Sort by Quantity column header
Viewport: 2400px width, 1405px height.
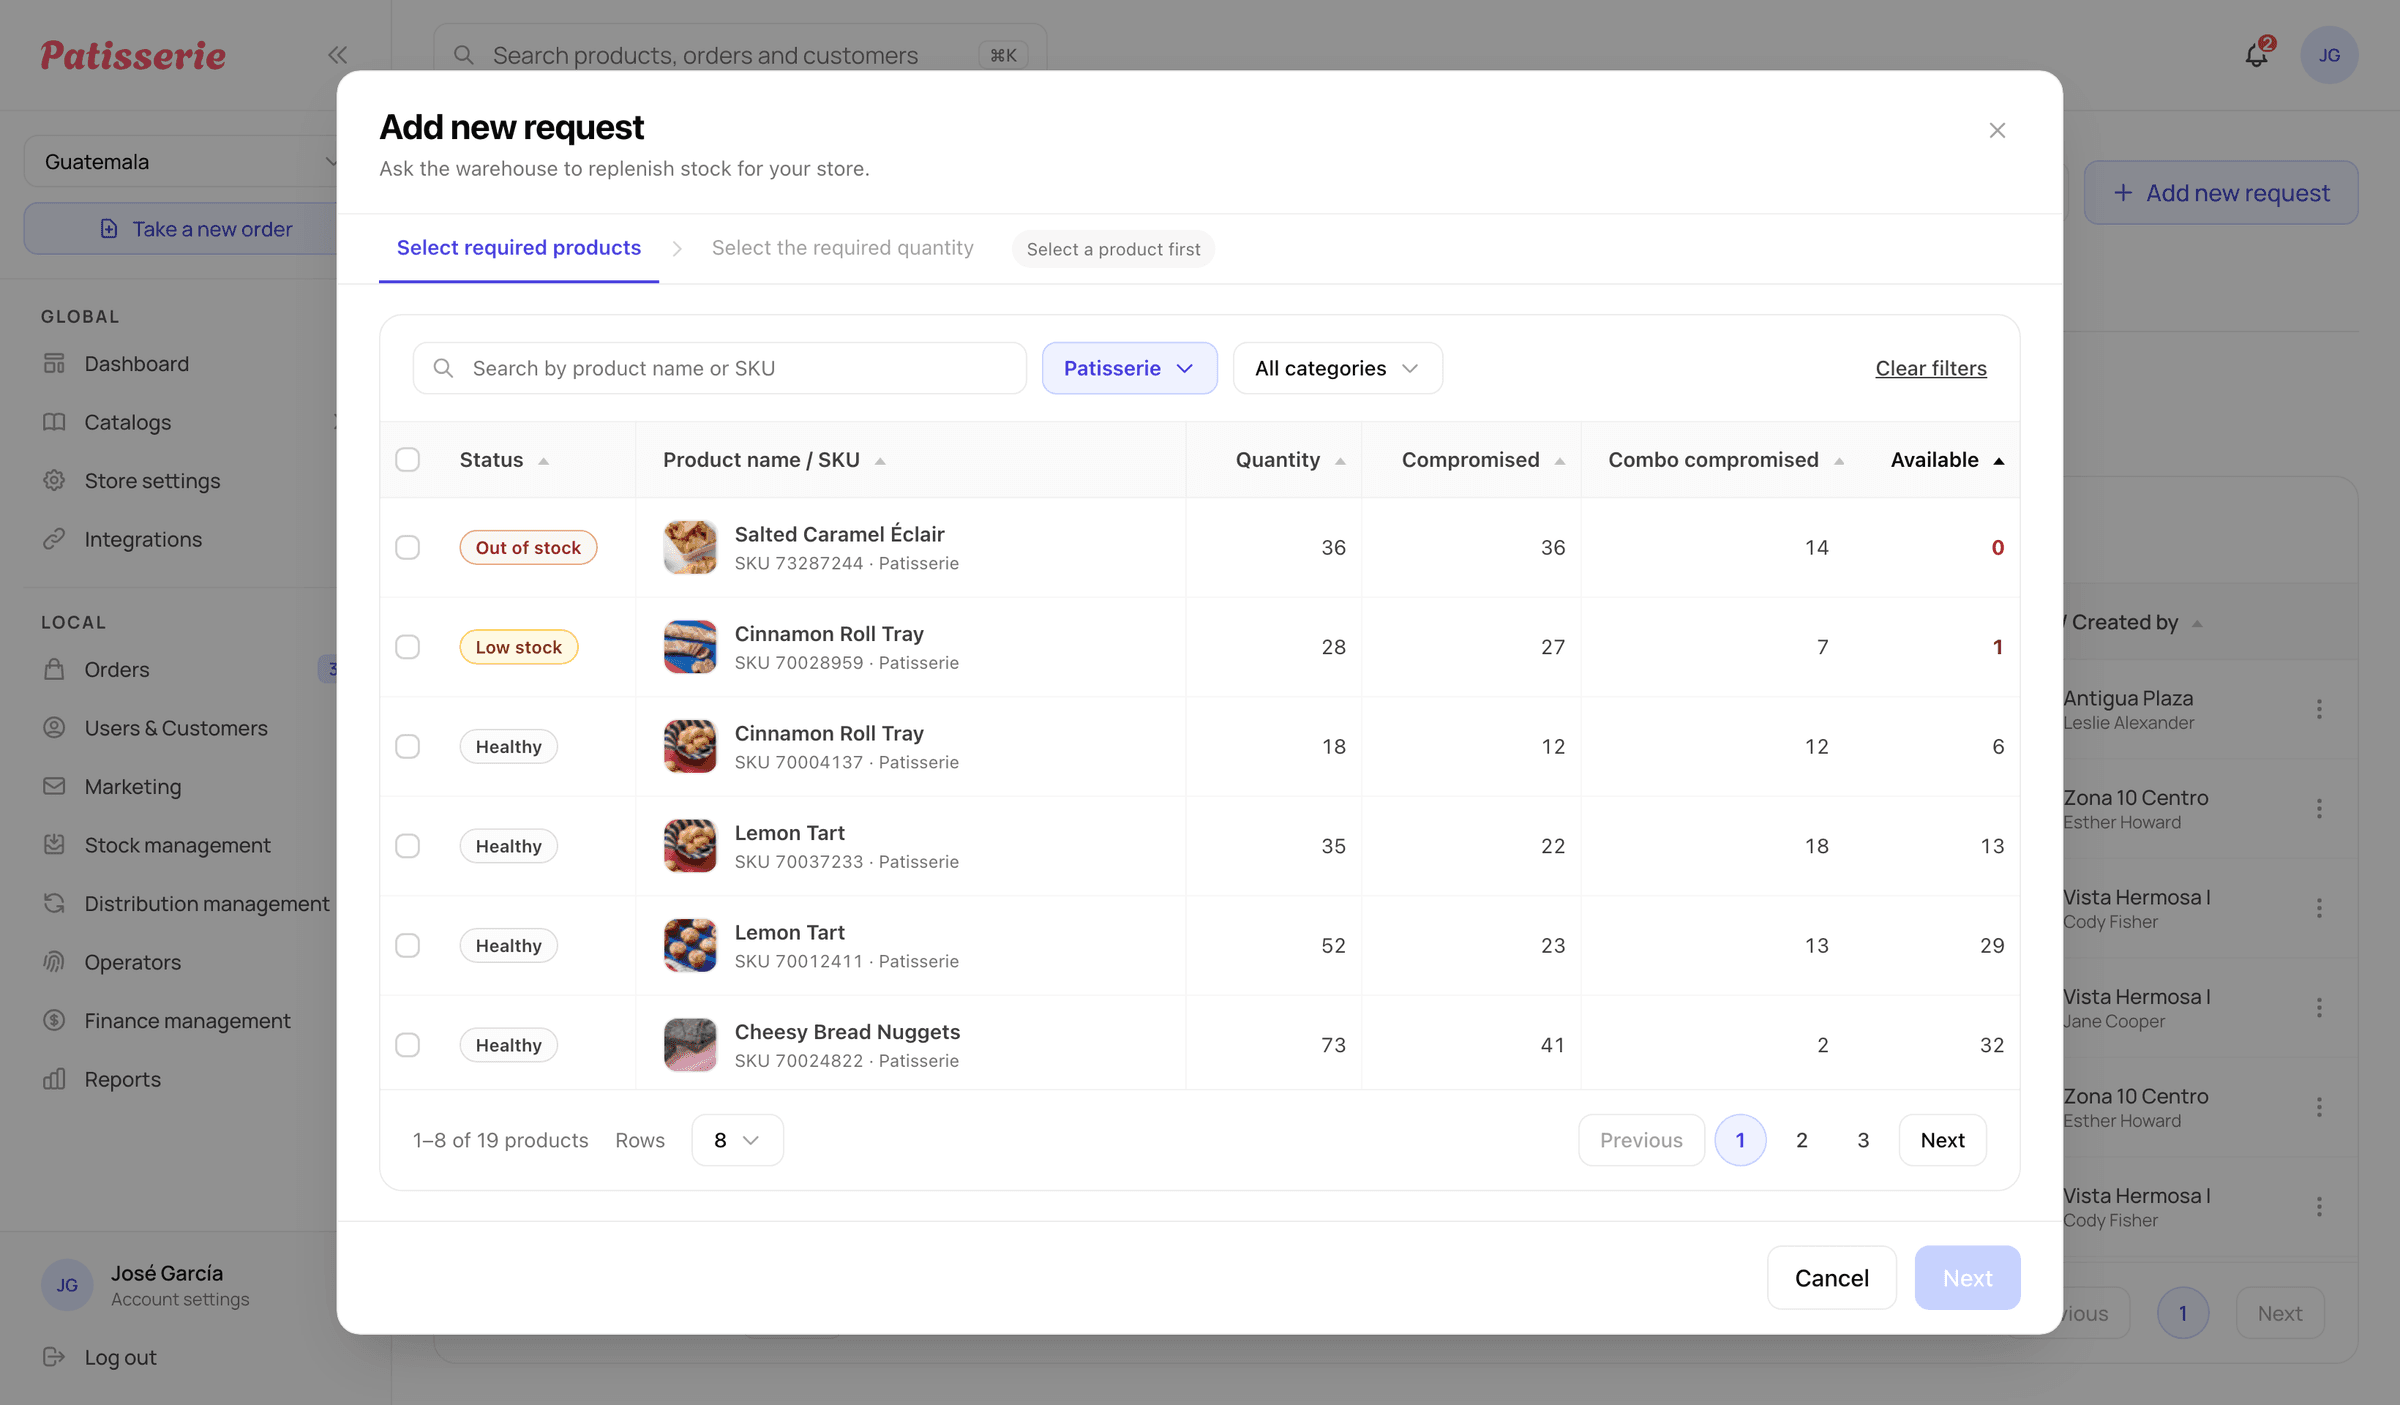coord(1290,460)
